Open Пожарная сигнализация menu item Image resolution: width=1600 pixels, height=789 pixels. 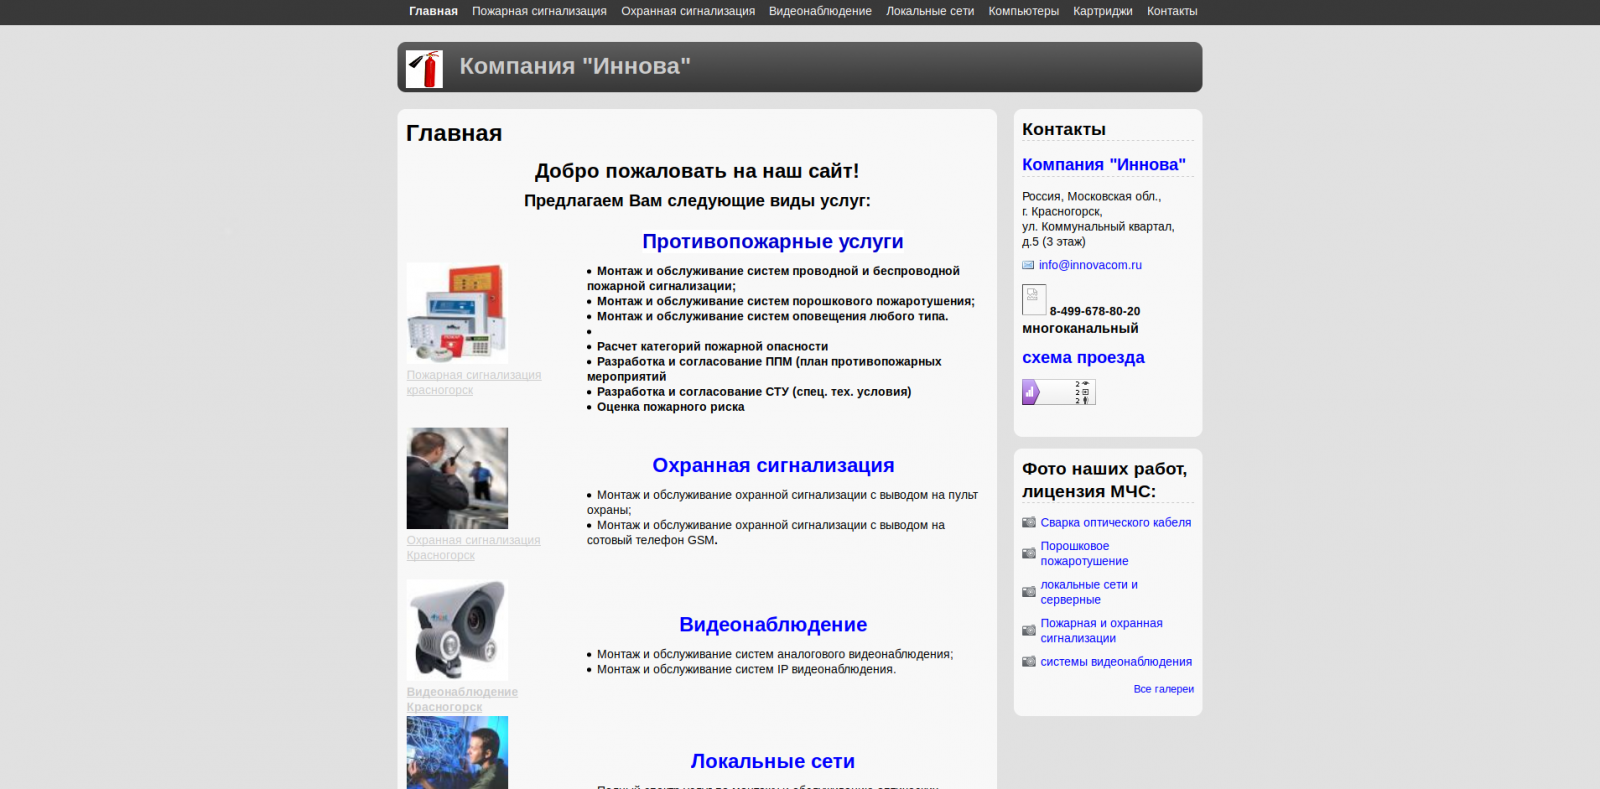(x=539, y=11)
